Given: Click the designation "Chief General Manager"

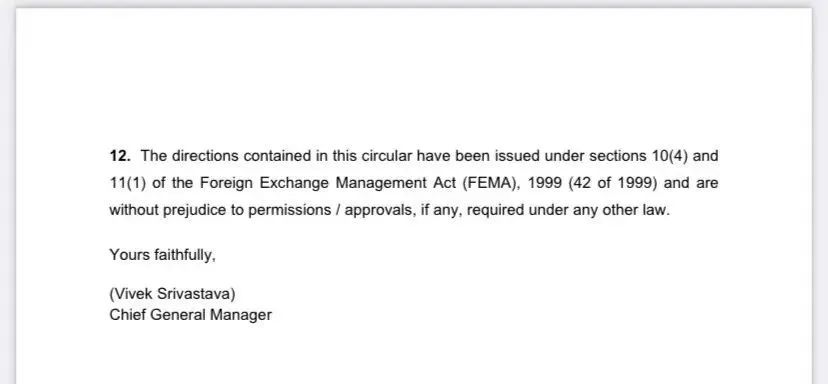Looking at the screenshot, I should click(x=191, y=315).
